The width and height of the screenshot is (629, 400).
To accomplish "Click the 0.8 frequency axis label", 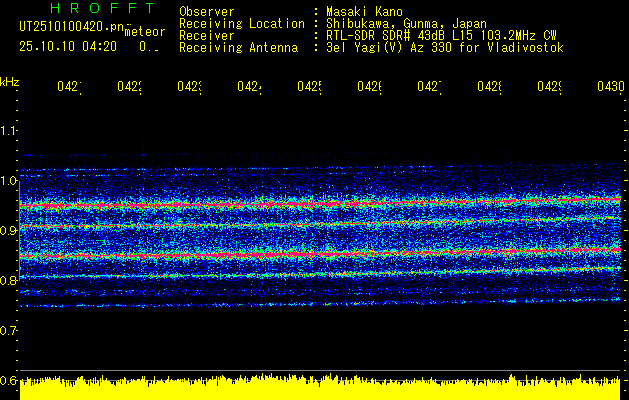I will 8,280.
